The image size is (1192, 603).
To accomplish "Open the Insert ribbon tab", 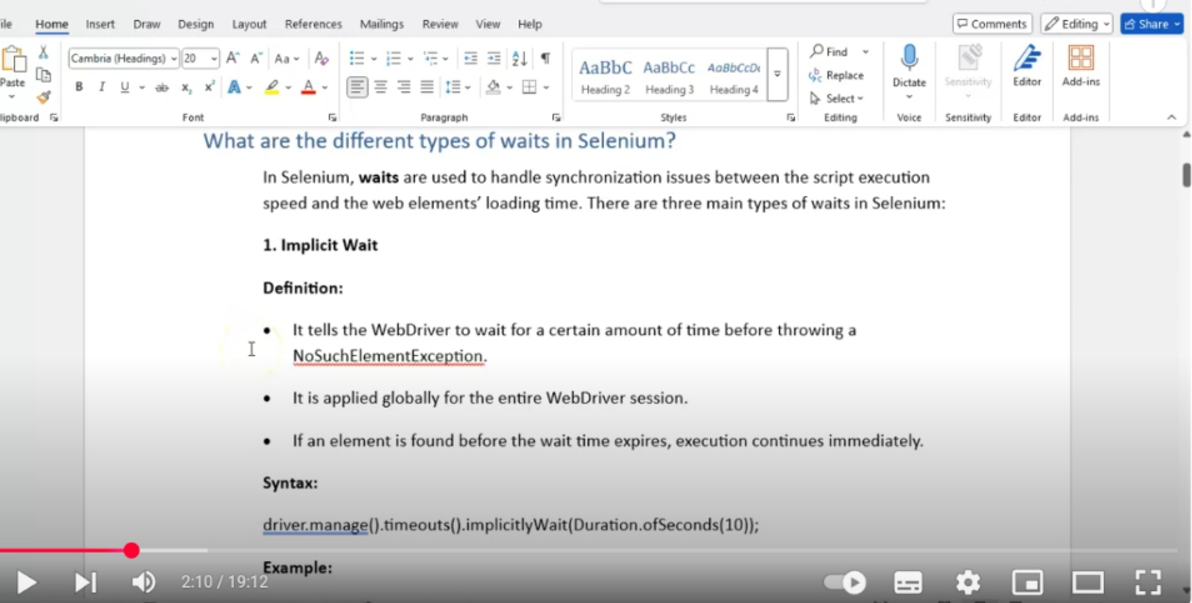I will pos(100,24).
